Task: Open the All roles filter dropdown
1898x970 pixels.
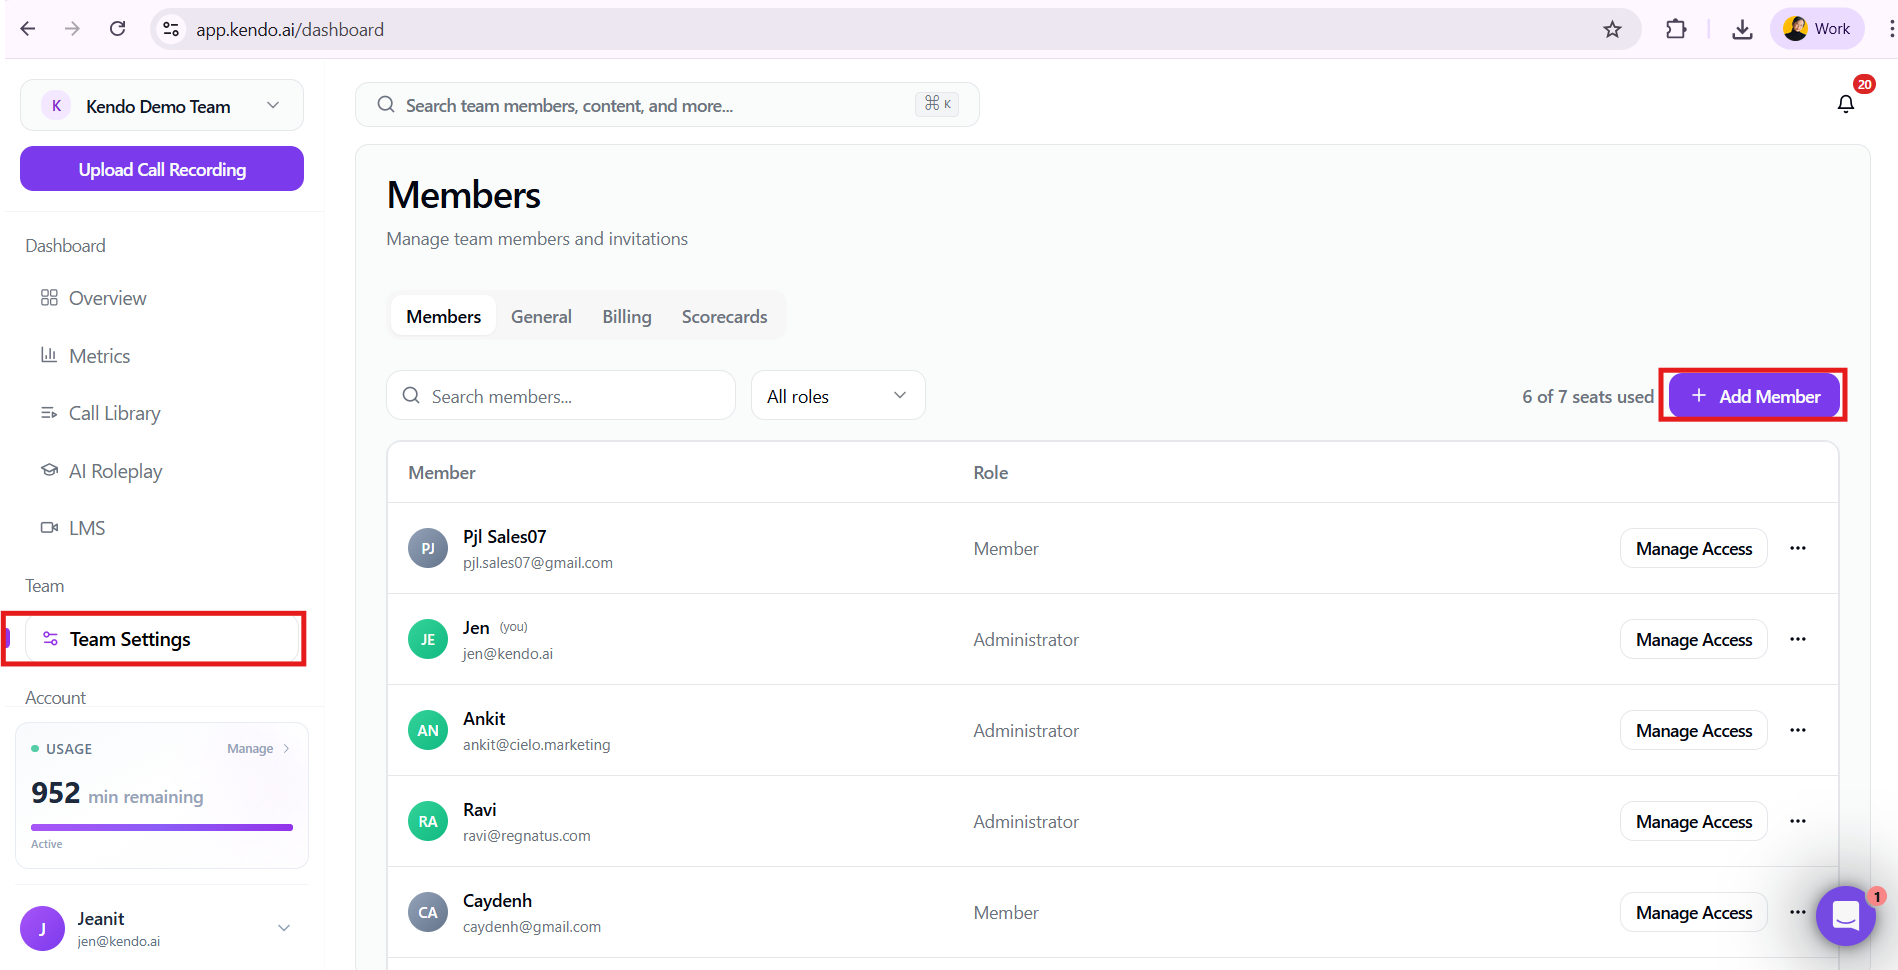Action: [x=837, y=396]
